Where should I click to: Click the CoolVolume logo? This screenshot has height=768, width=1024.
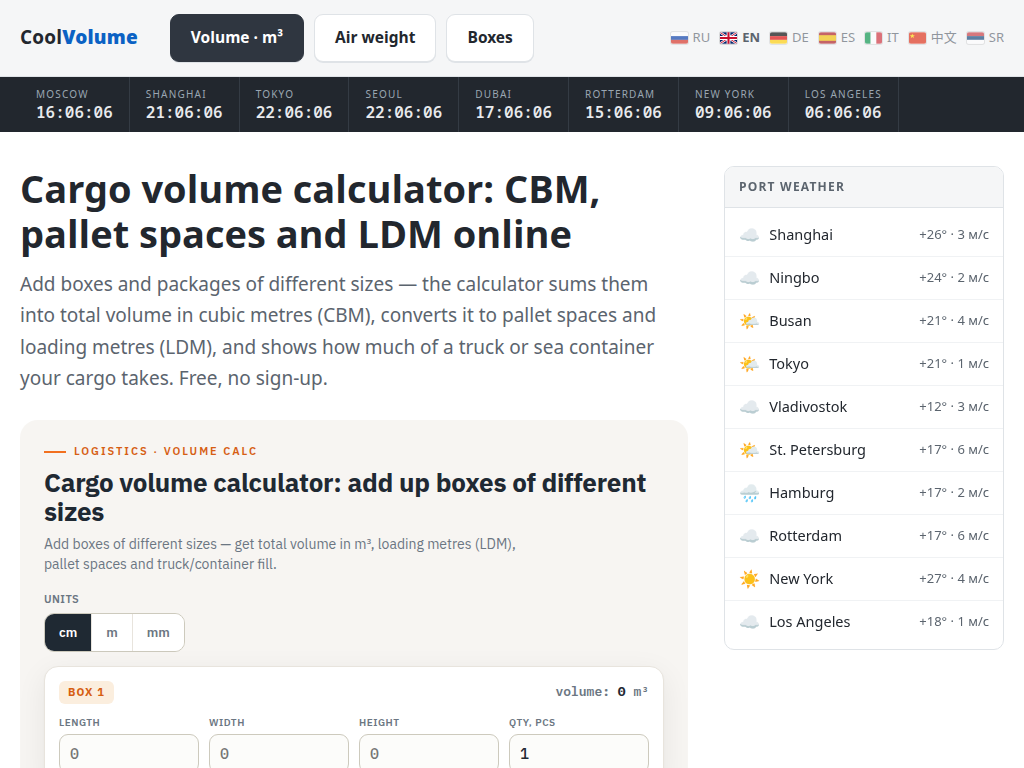(79, 37)
